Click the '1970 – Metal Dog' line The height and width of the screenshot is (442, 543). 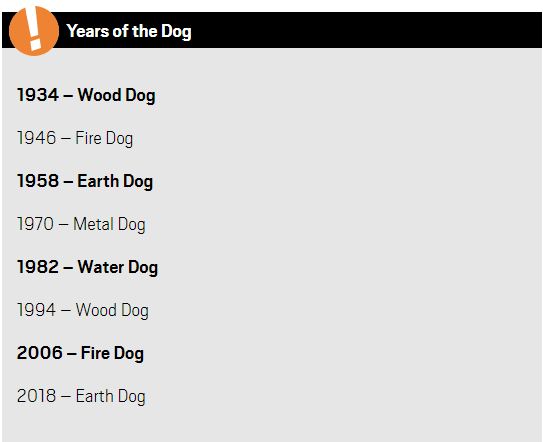tap(81, 224)
